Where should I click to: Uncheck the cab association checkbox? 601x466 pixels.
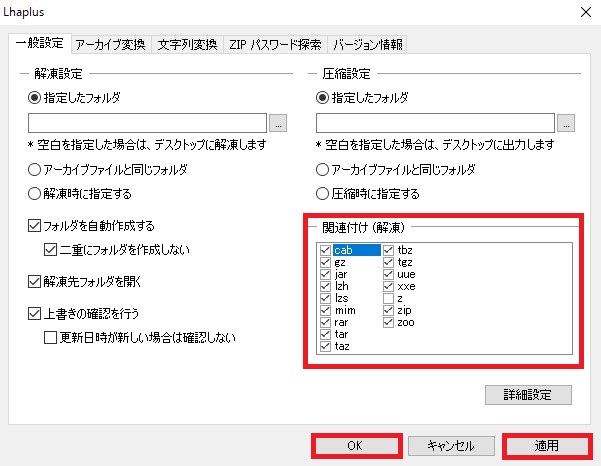point(325,250)
